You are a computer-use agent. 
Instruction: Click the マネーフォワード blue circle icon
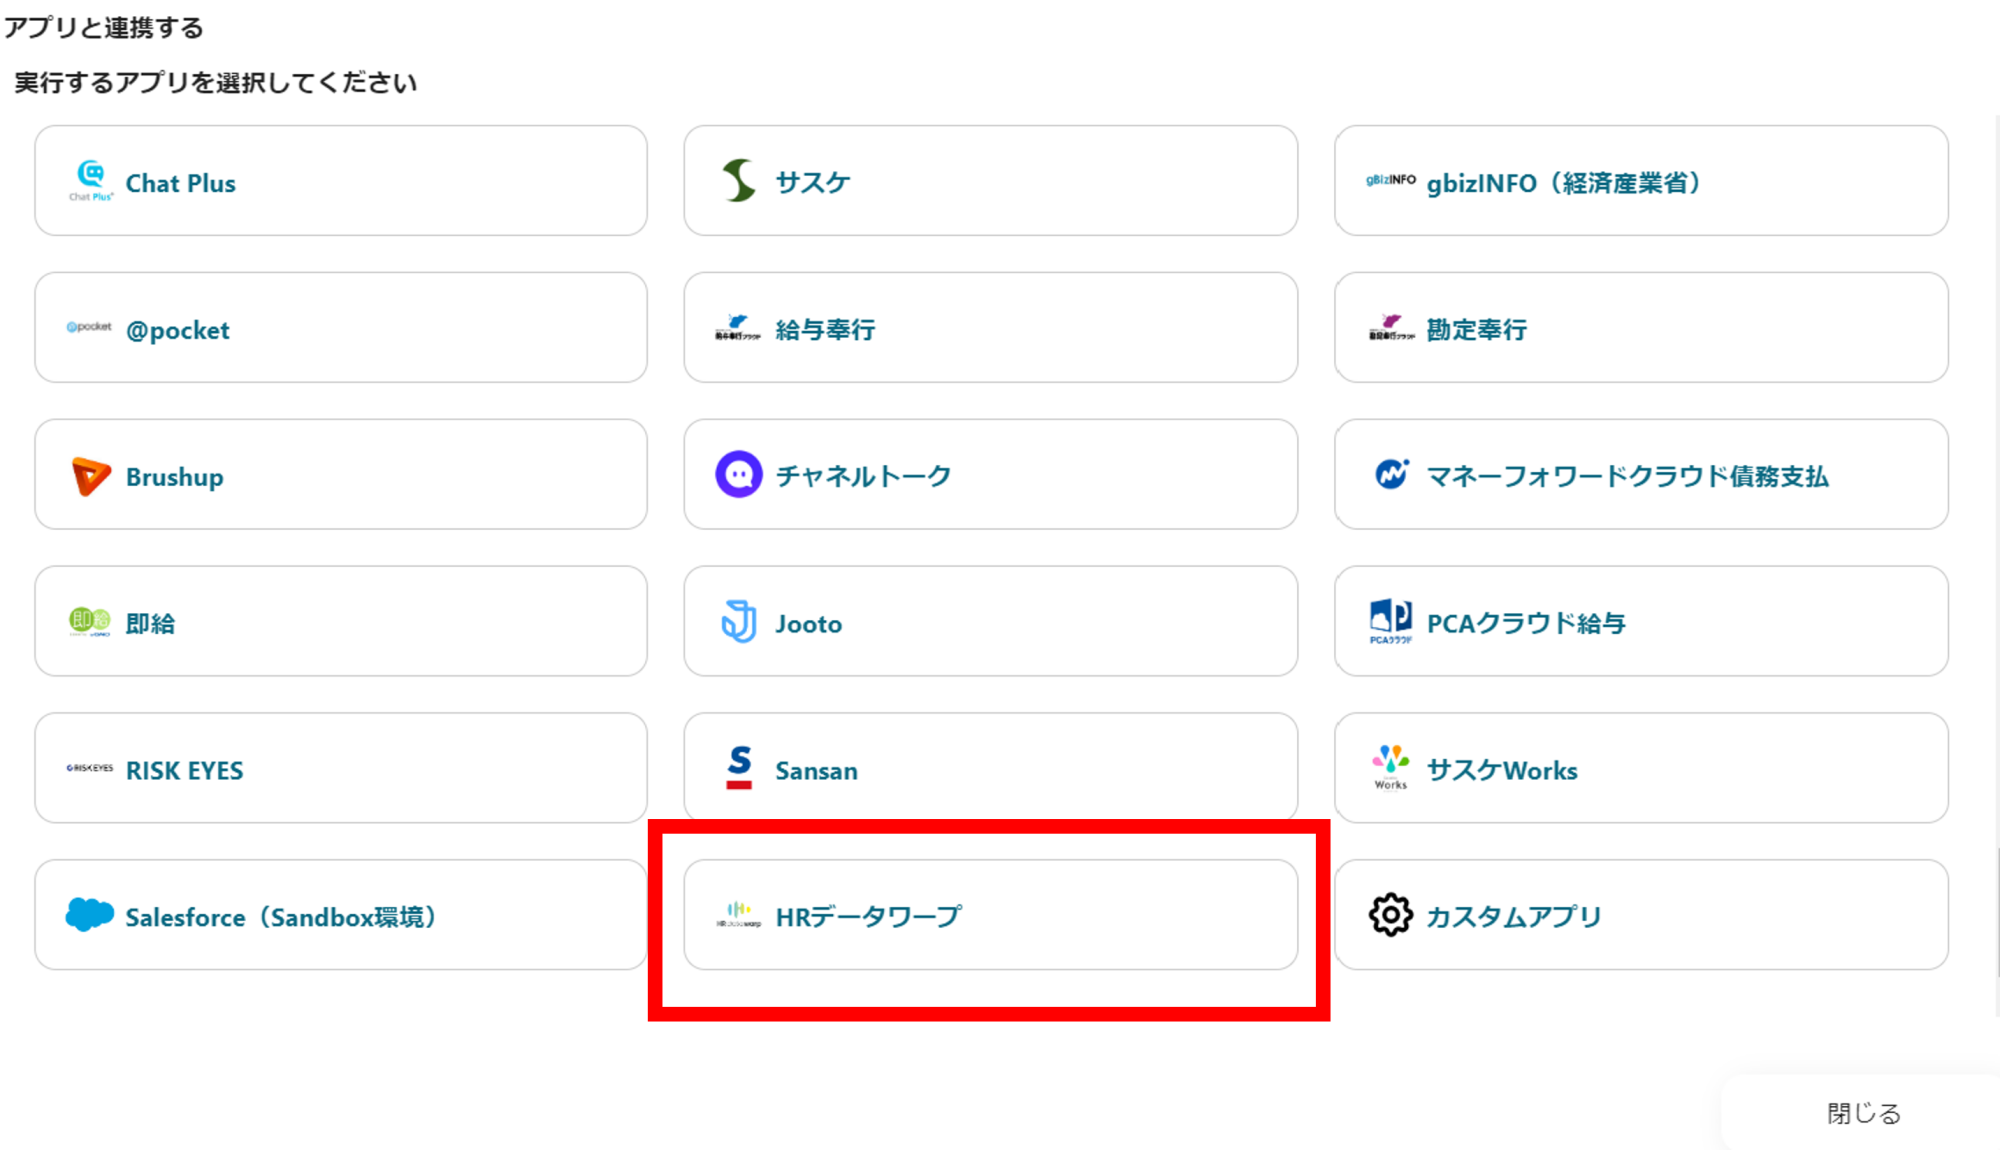point(1390,474)
